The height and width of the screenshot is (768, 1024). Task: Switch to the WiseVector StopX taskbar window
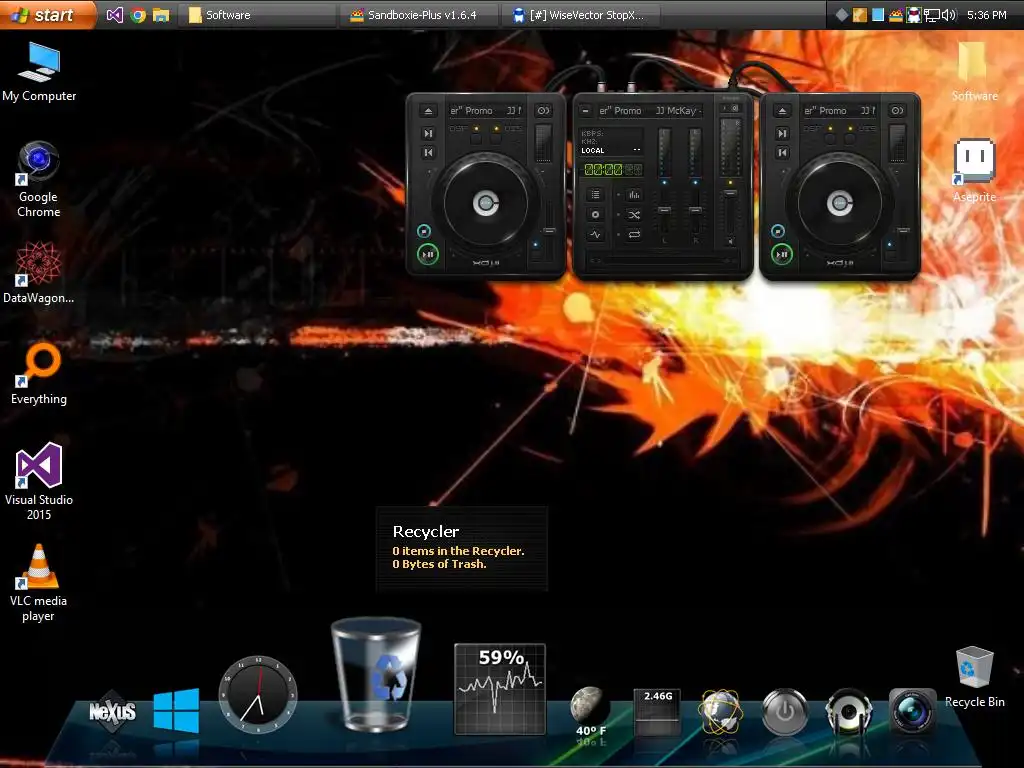[581, 14]
